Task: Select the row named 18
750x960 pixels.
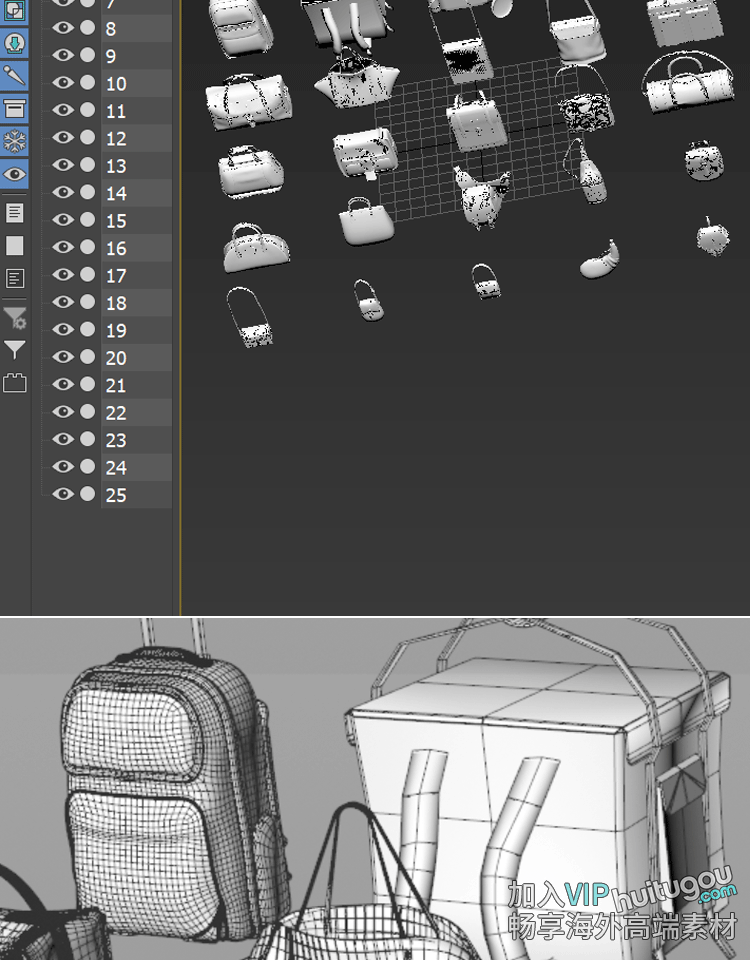Action: pyautogui.click(x=136, y=302)
